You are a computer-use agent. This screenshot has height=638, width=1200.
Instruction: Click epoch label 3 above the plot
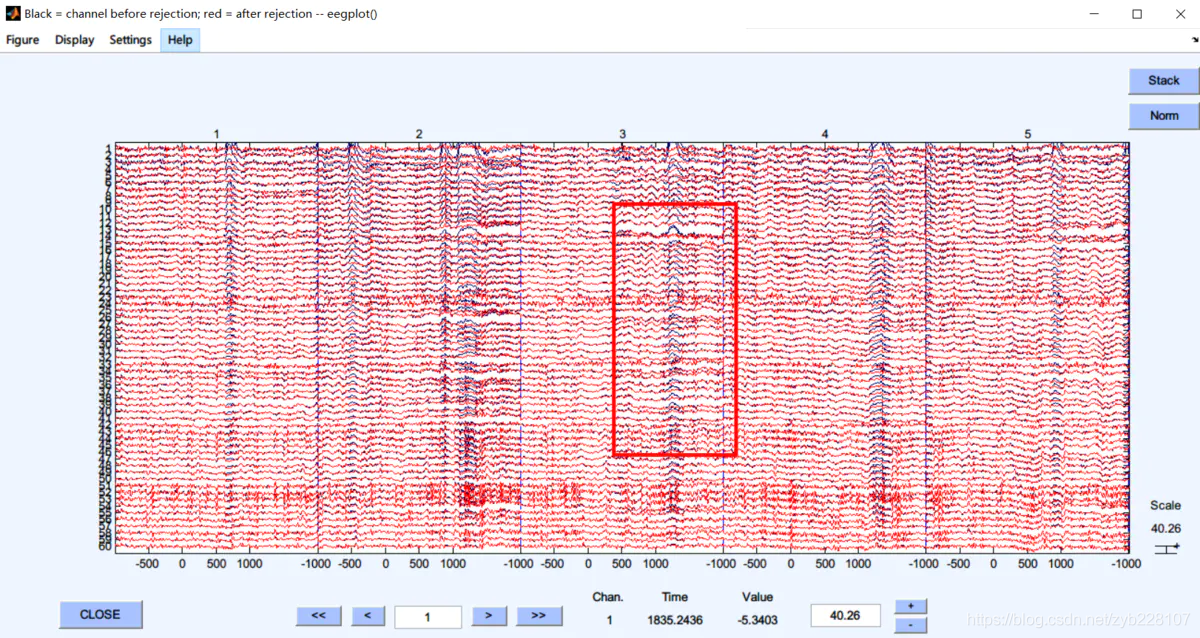[x=622, y=134]
